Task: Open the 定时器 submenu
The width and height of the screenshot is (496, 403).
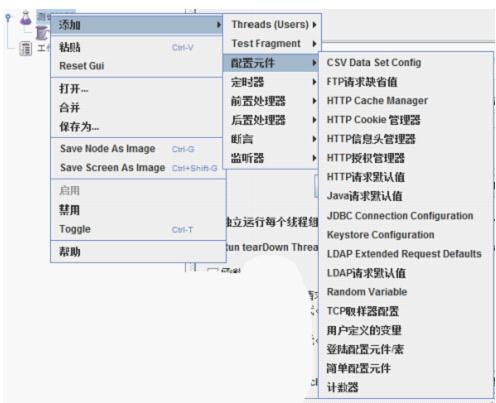Action: pyautogui.click(x=273, y=82)
